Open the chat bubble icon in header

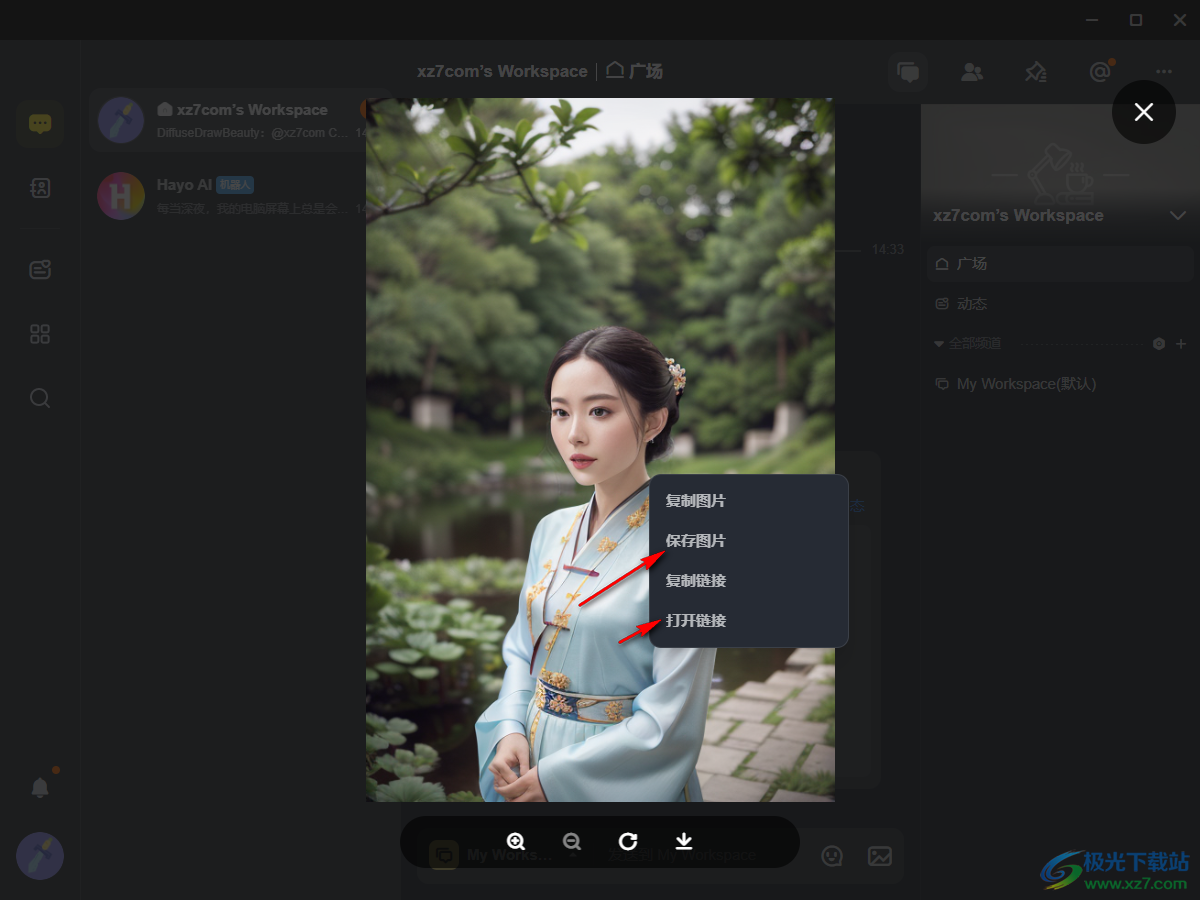(x=908, y=72)
